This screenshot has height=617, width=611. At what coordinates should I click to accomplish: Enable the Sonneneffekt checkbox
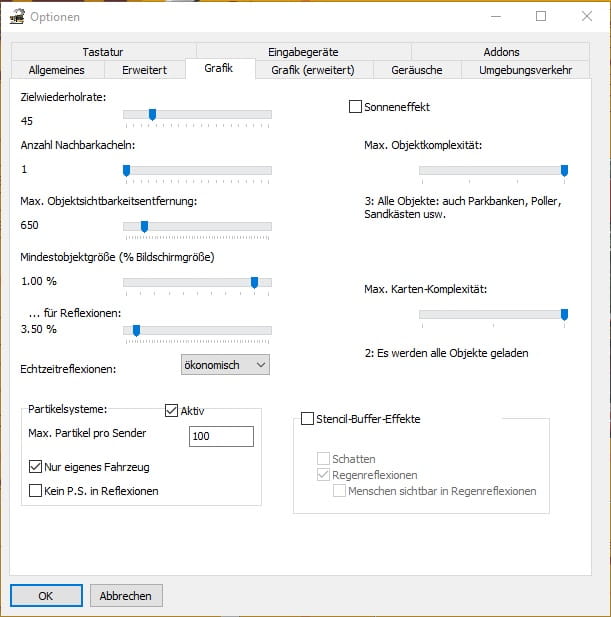coord(355,107)
